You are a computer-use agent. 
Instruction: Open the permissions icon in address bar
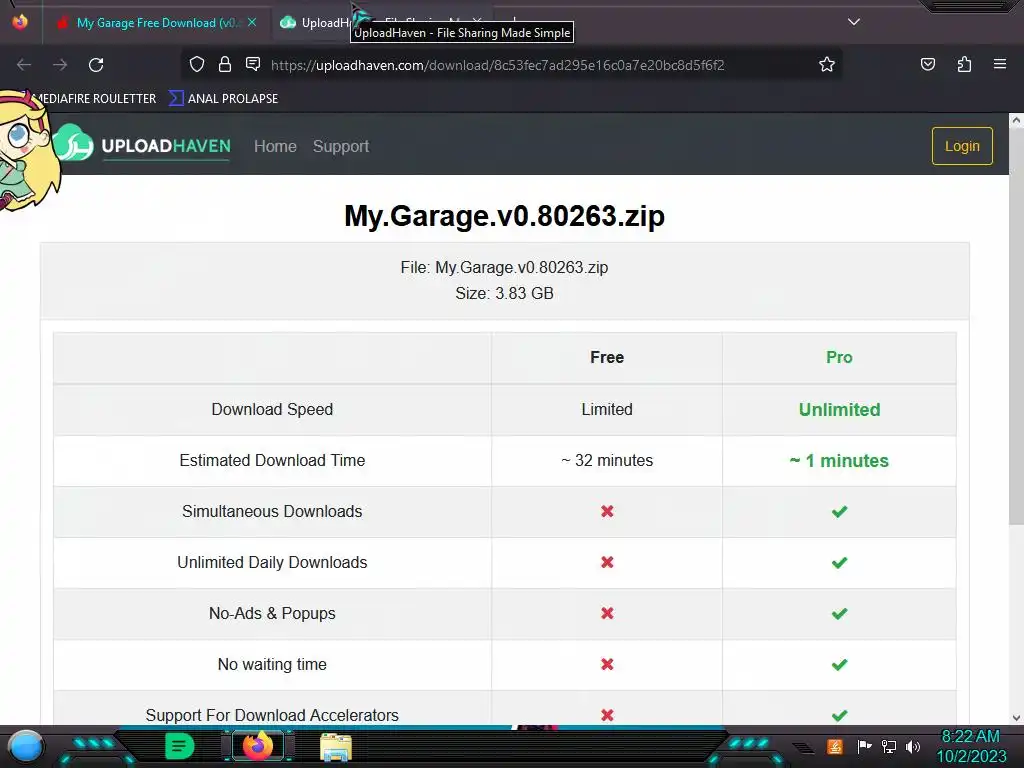[253, 64]
